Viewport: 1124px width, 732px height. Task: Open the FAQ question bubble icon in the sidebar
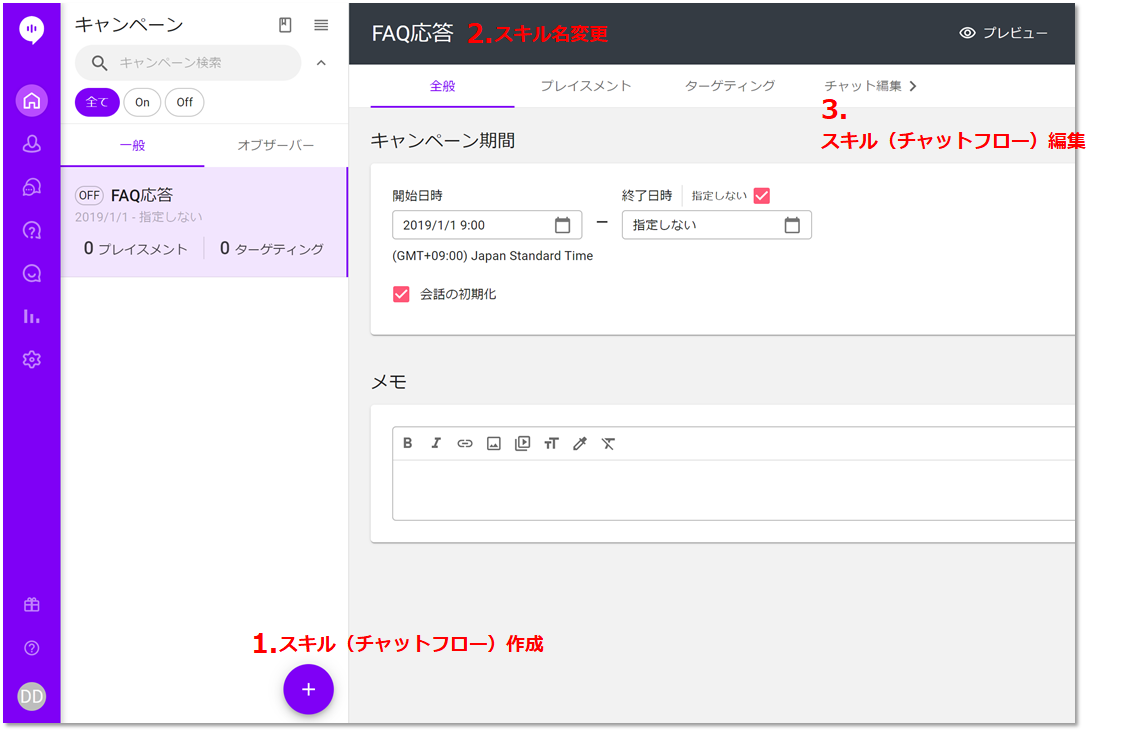32,230
